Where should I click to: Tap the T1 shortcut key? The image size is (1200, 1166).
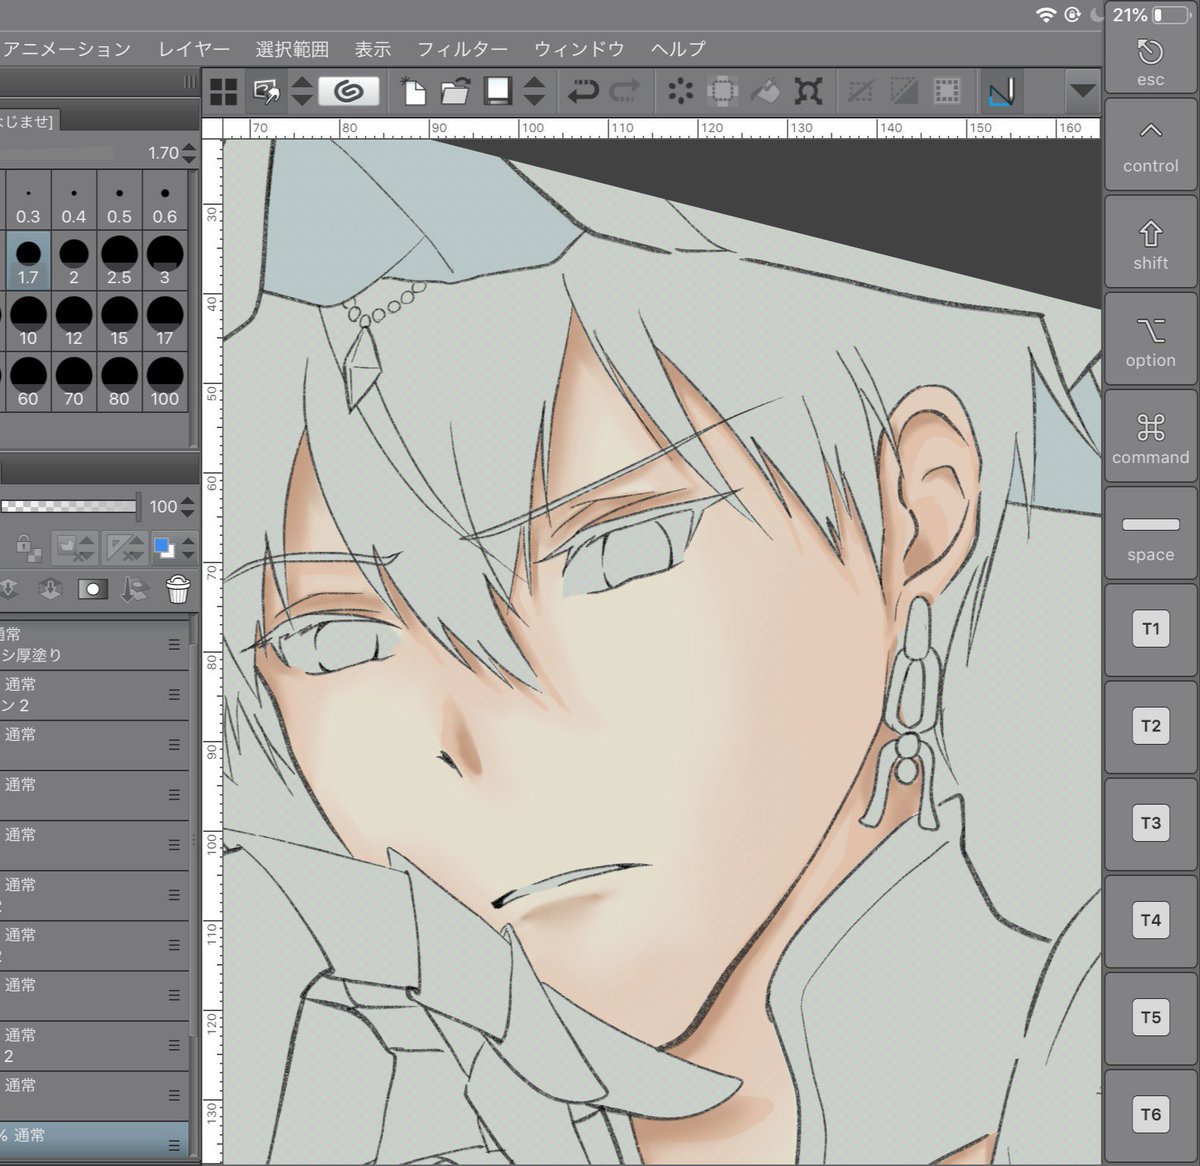click(1150, 630)
